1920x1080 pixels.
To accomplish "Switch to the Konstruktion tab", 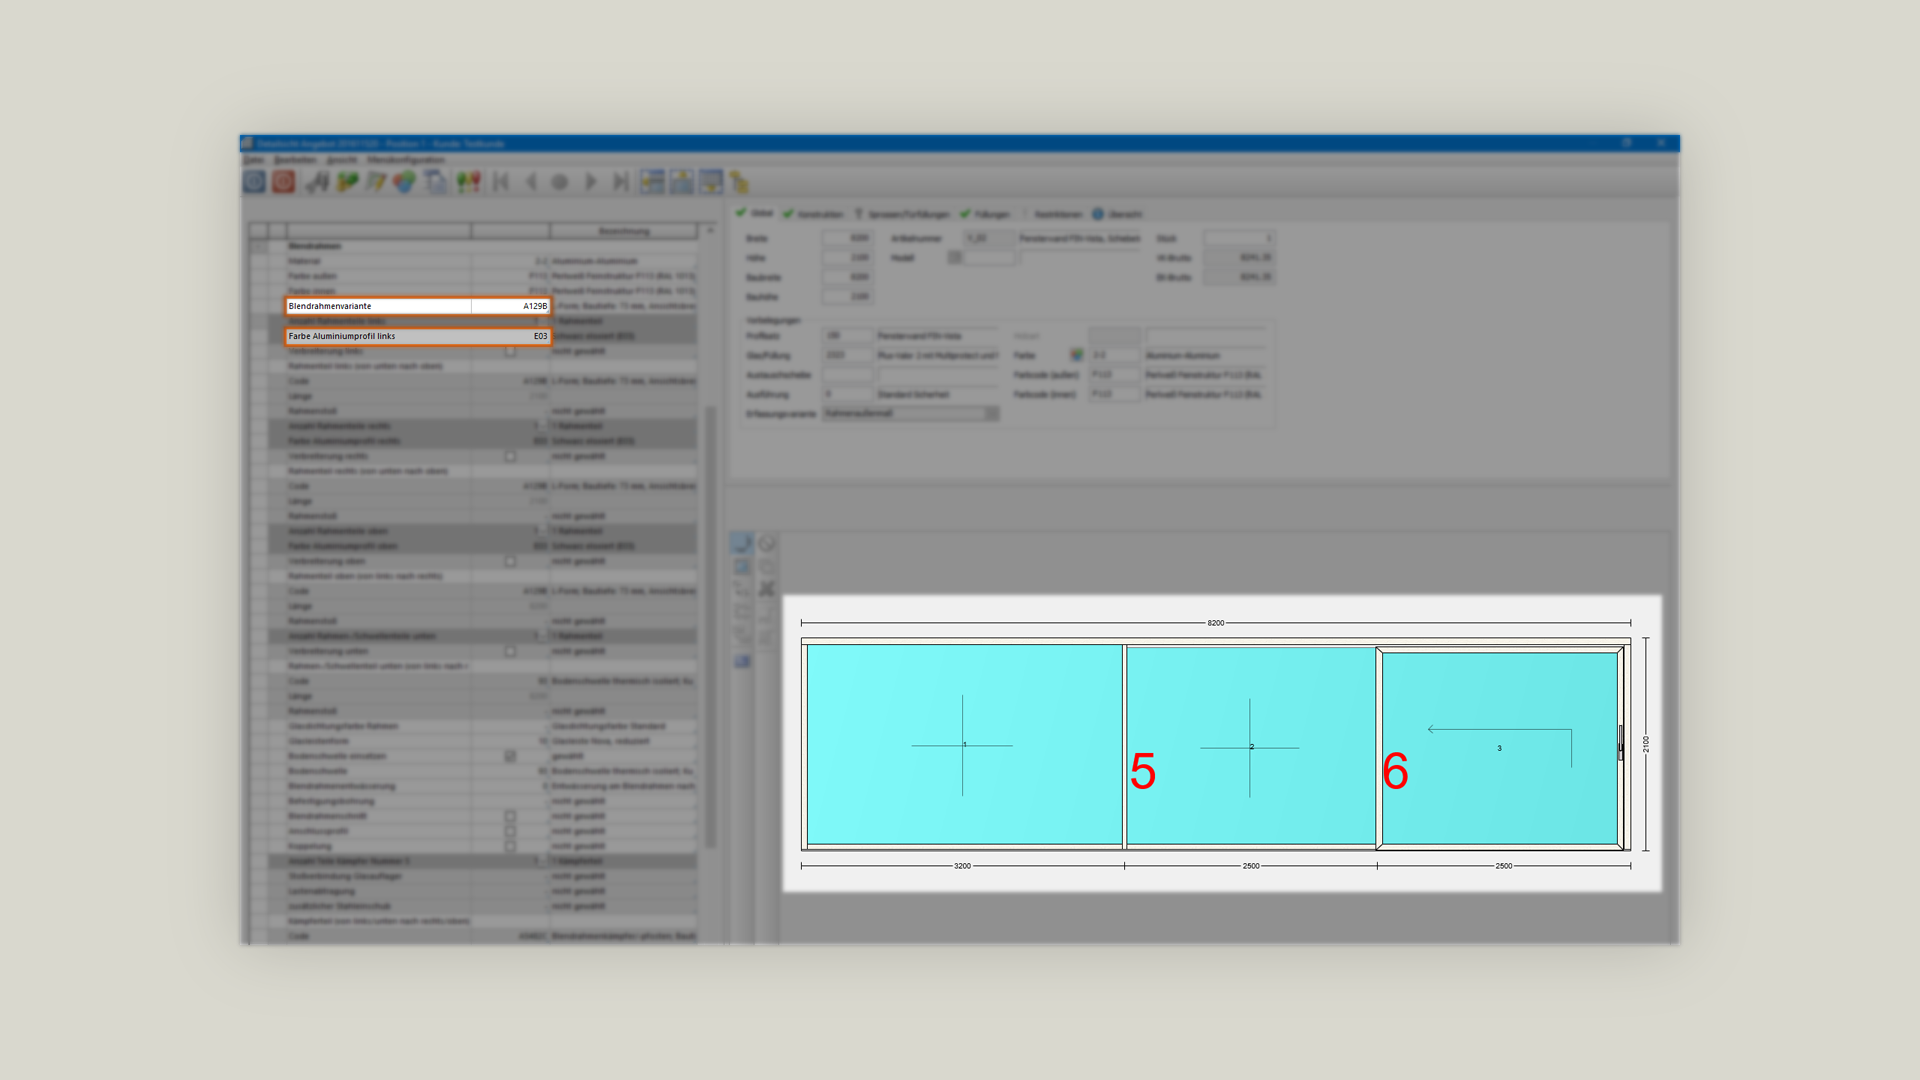I will [814, 214].
